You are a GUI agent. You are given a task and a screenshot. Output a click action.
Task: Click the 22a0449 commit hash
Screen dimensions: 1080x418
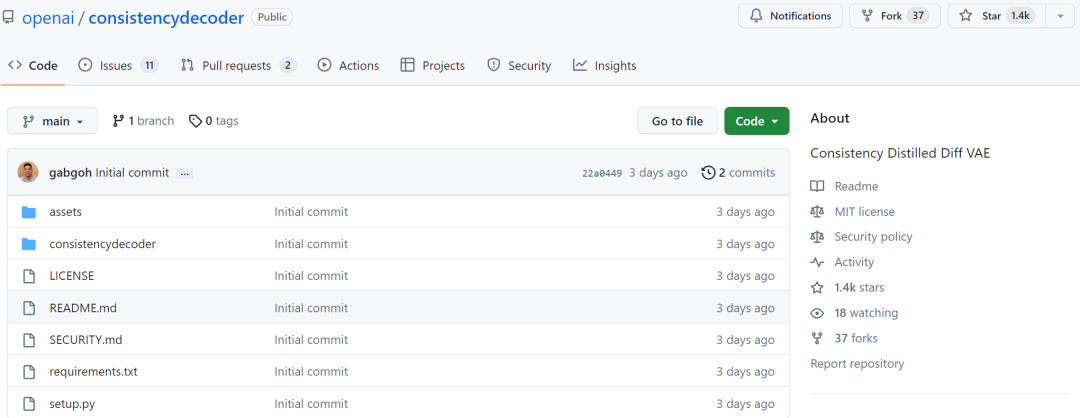[603, 174]
